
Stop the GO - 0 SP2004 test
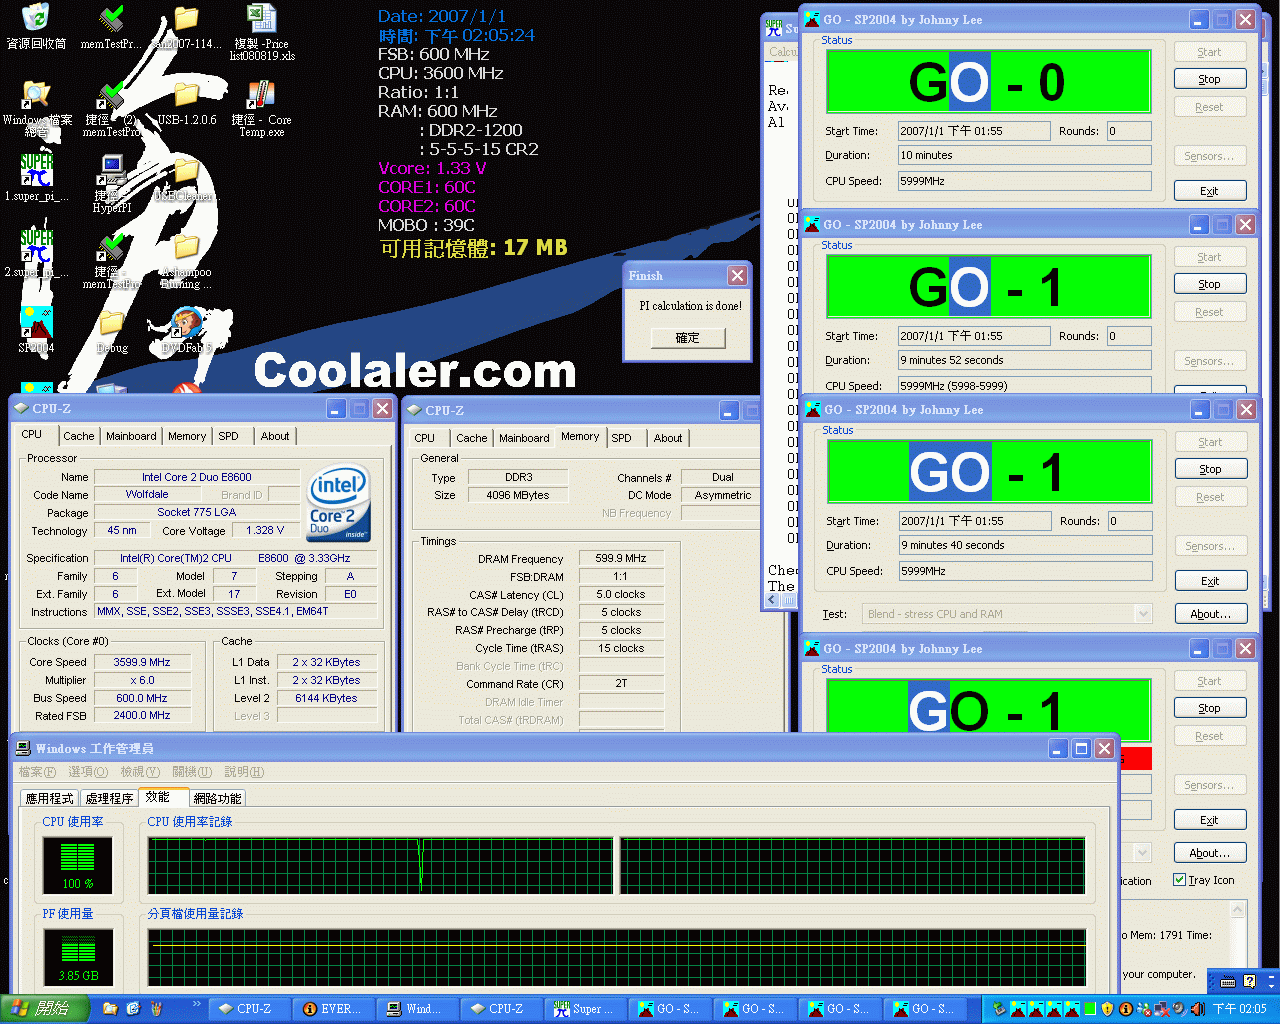[x=1209, y=79]
